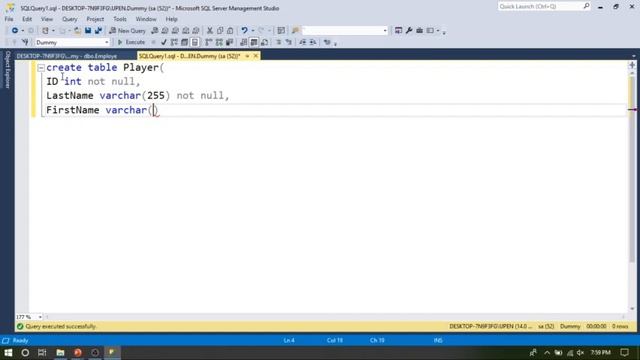Paste from clipboard
The width and height of the screenshot is (640, 360).
pos(230,31)
